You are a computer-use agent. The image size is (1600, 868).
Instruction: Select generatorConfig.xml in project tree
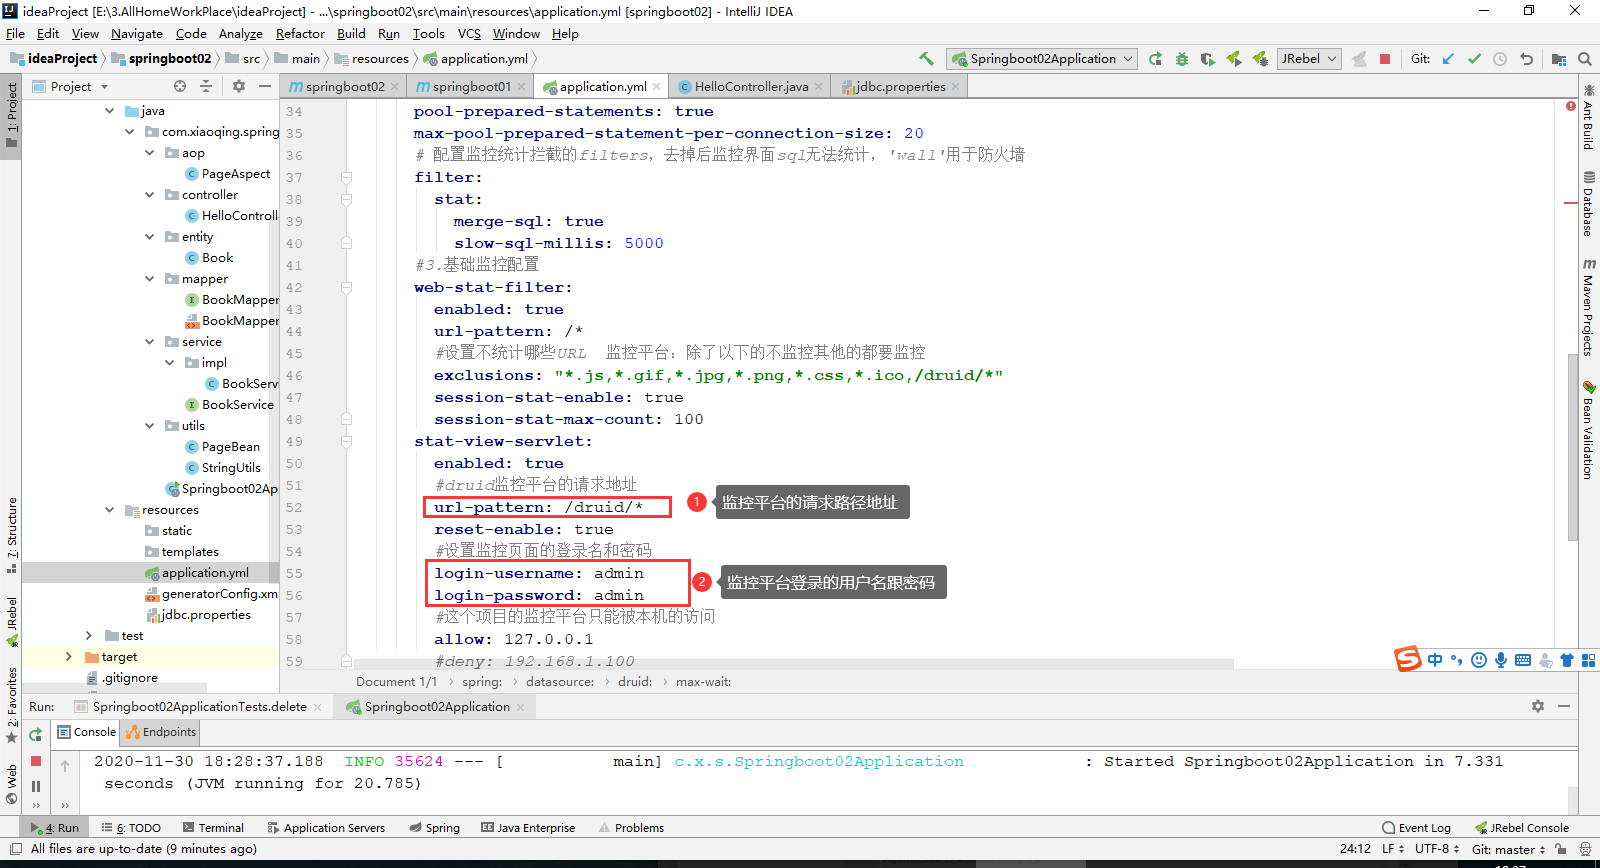pos(212,594)
